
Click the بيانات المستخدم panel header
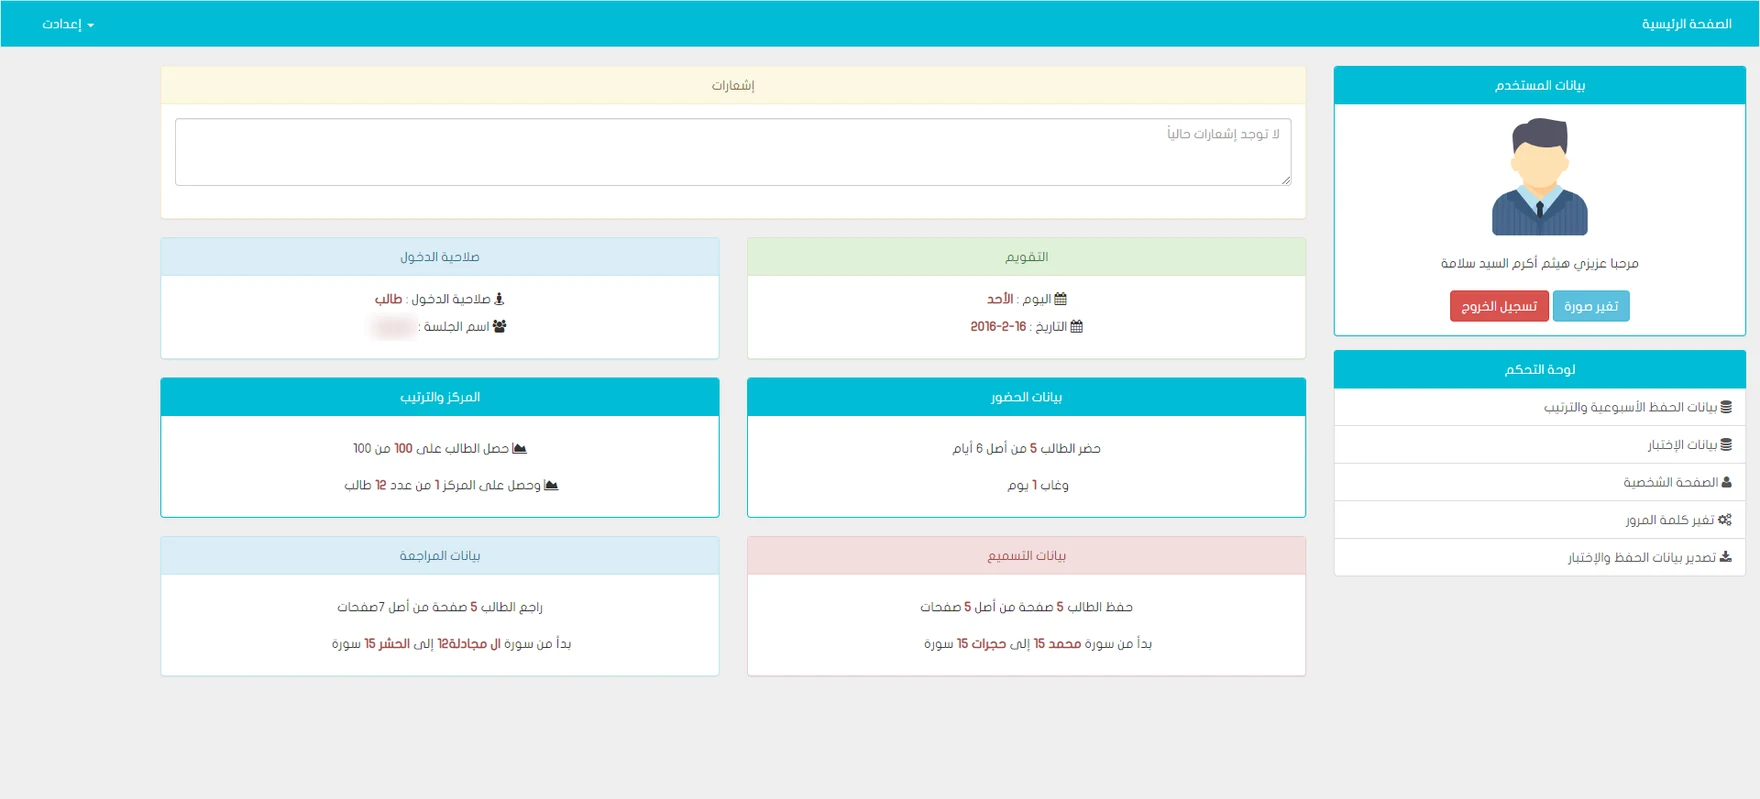pos(1540,85)
